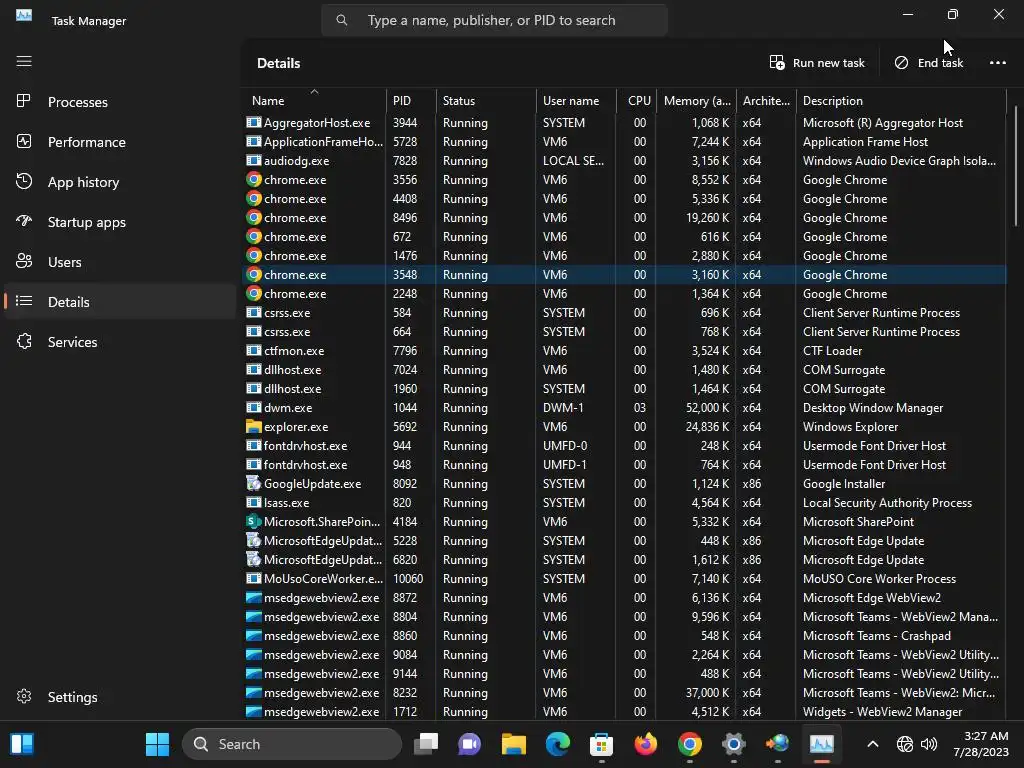Viewport: 1024px width, 768px height.
Task: Open the three-dot more options menu
Action: [x=997, y=63]
